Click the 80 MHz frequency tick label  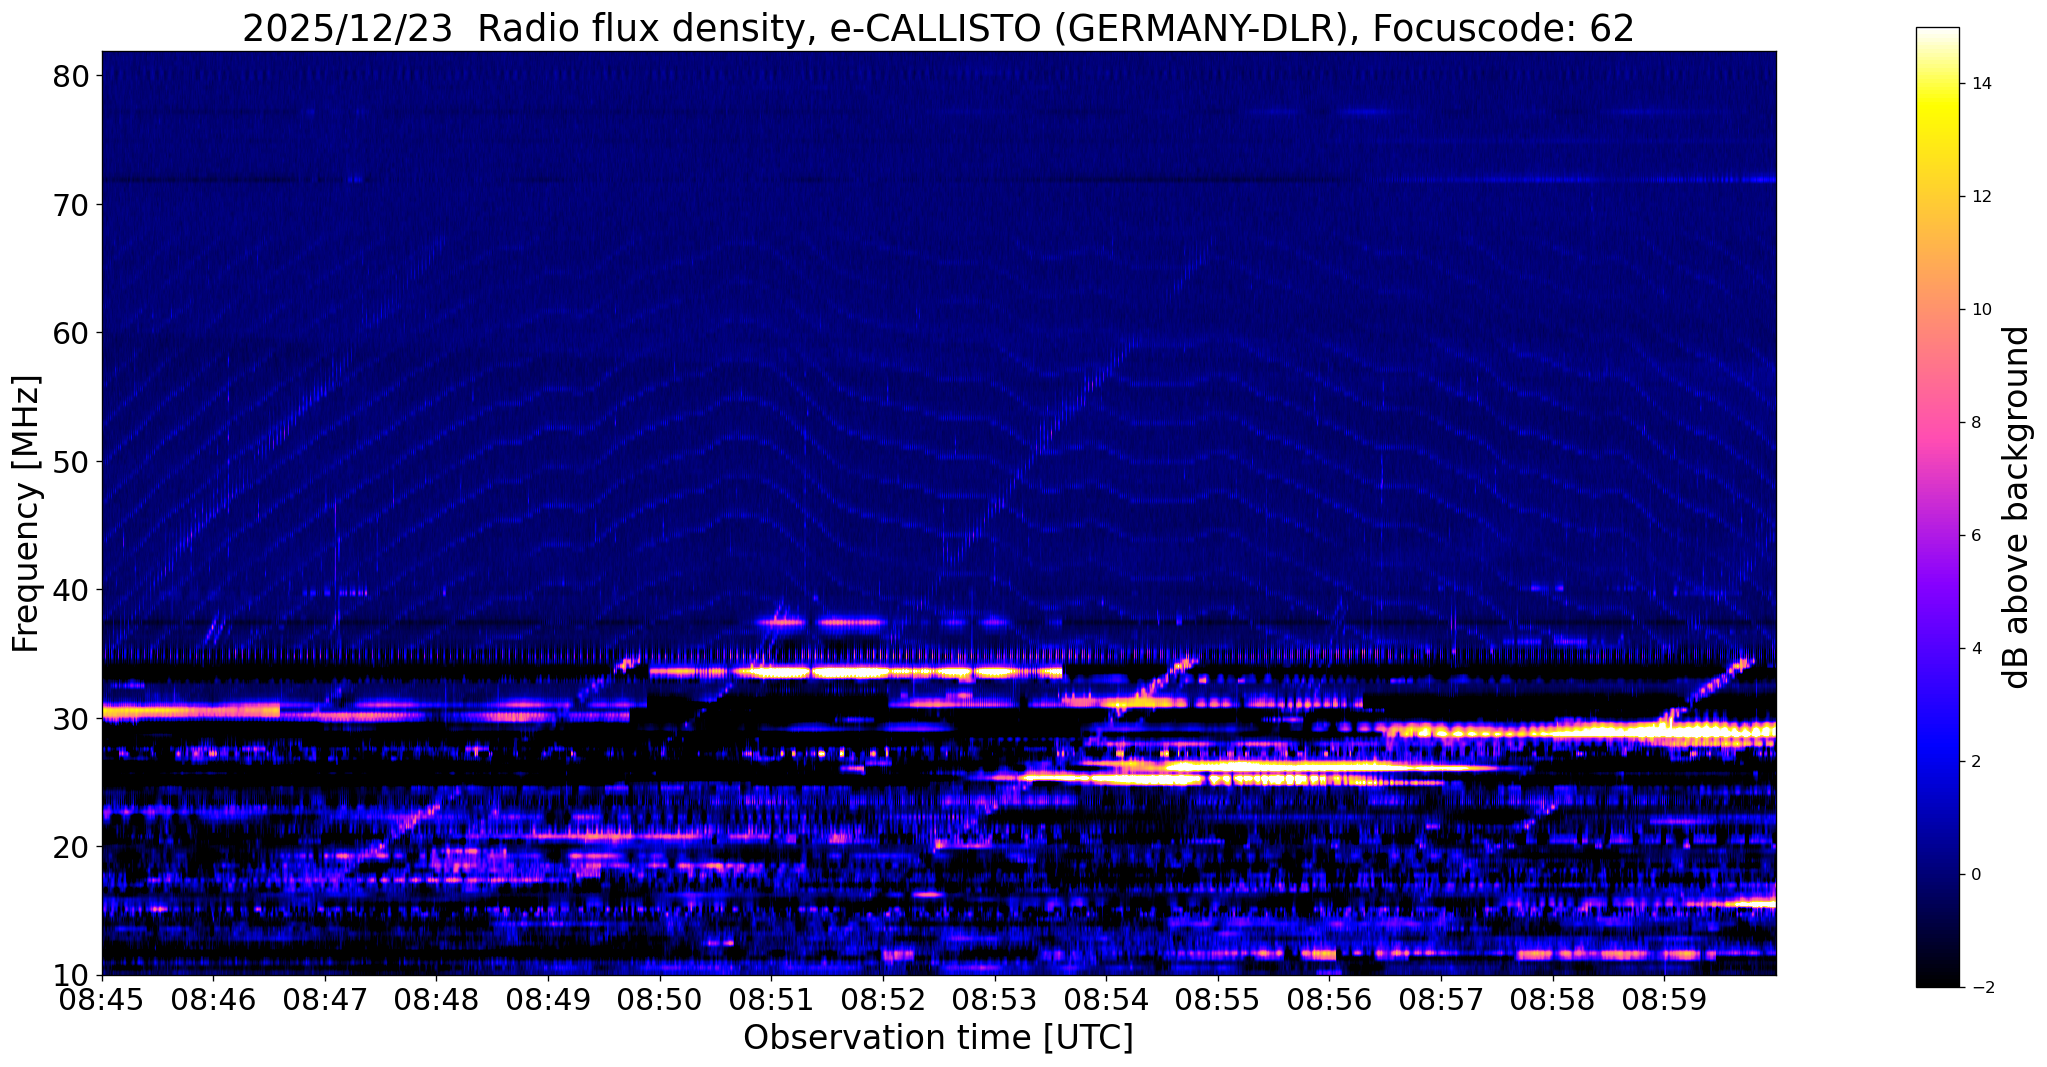72,76
